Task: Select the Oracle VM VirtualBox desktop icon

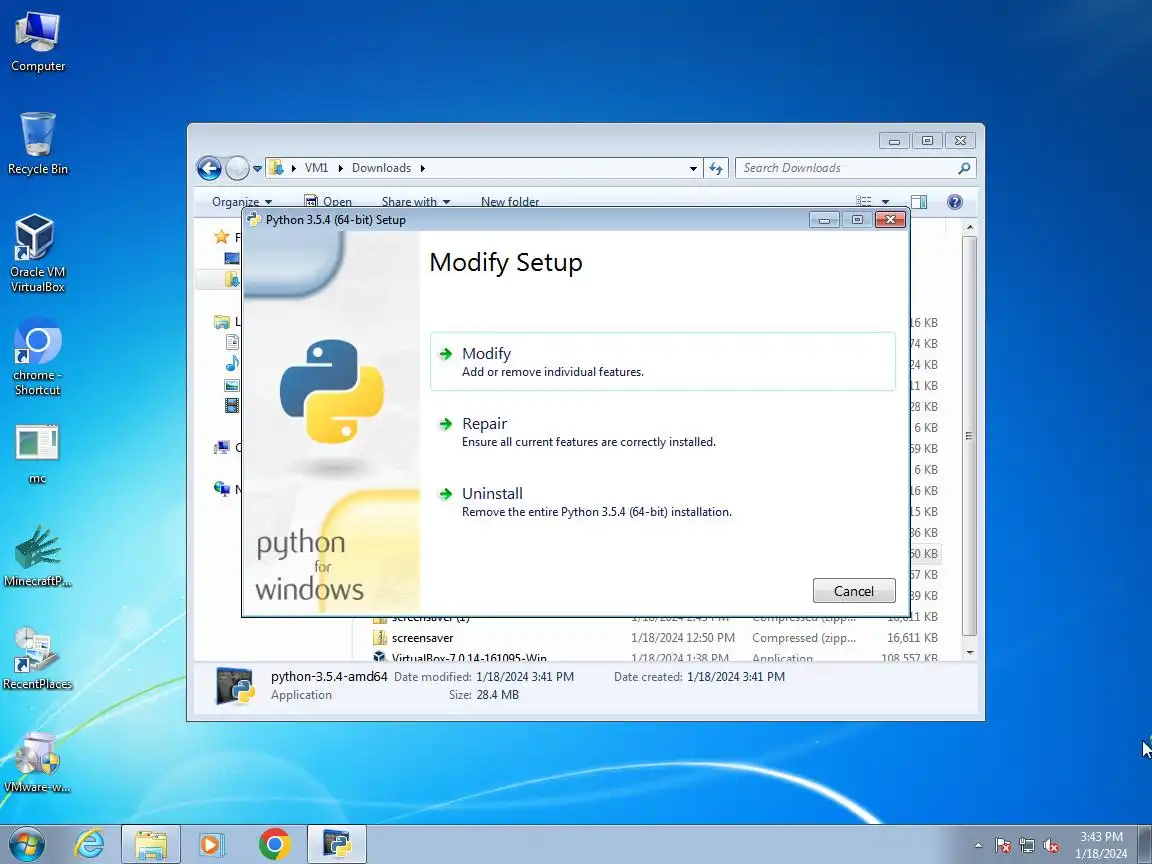Action: pyautogui.click(x=37, y=253)
